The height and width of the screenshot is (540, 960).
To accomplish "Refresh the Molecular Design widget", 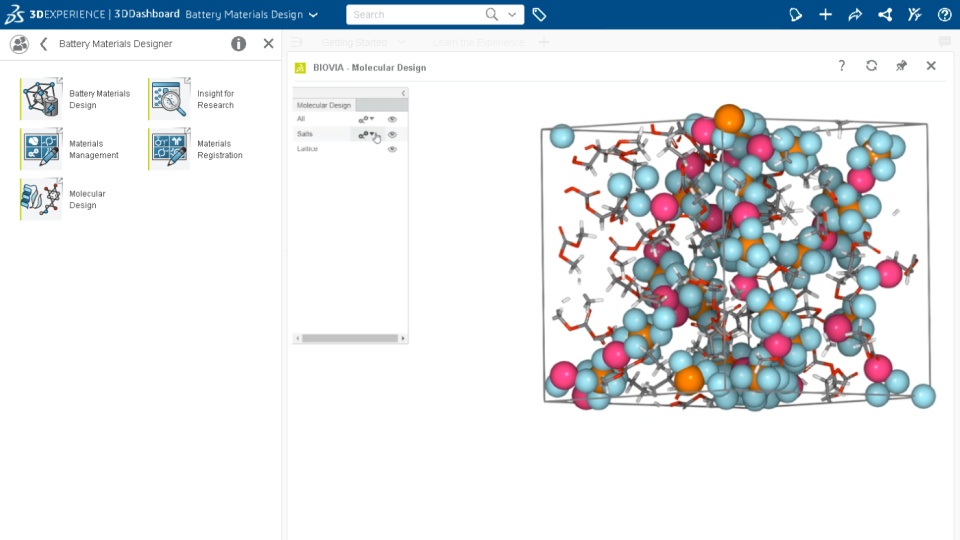I will (871, 66).
